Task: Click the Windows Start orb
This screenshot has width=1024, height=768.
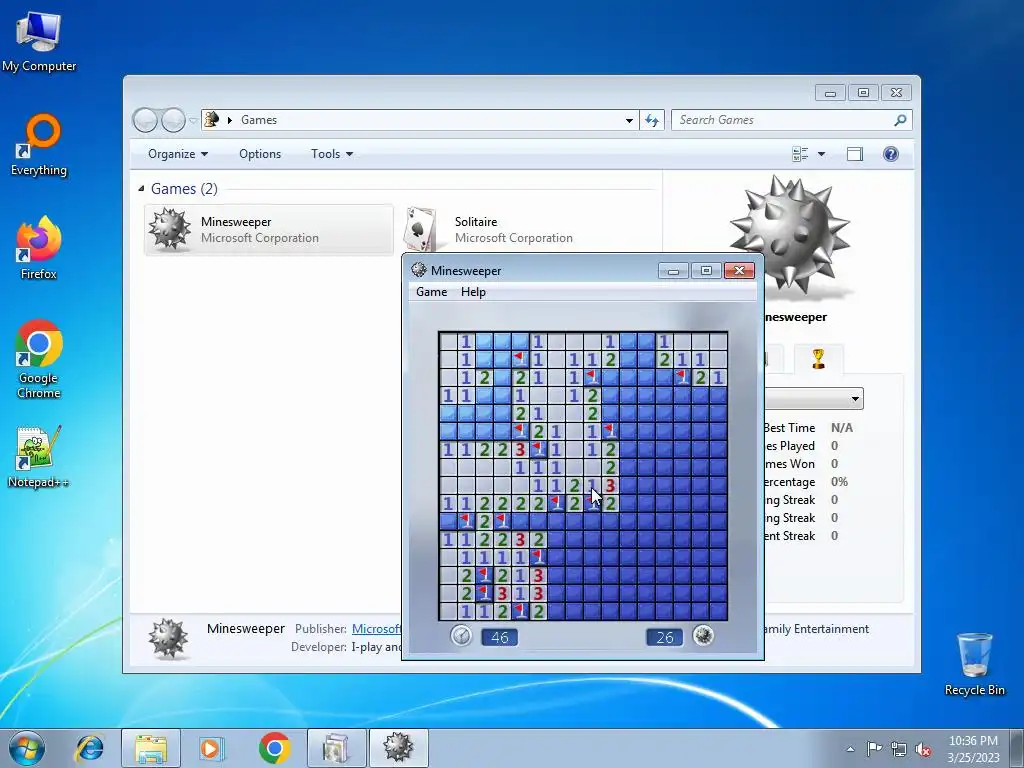Action: pos(26,748)
